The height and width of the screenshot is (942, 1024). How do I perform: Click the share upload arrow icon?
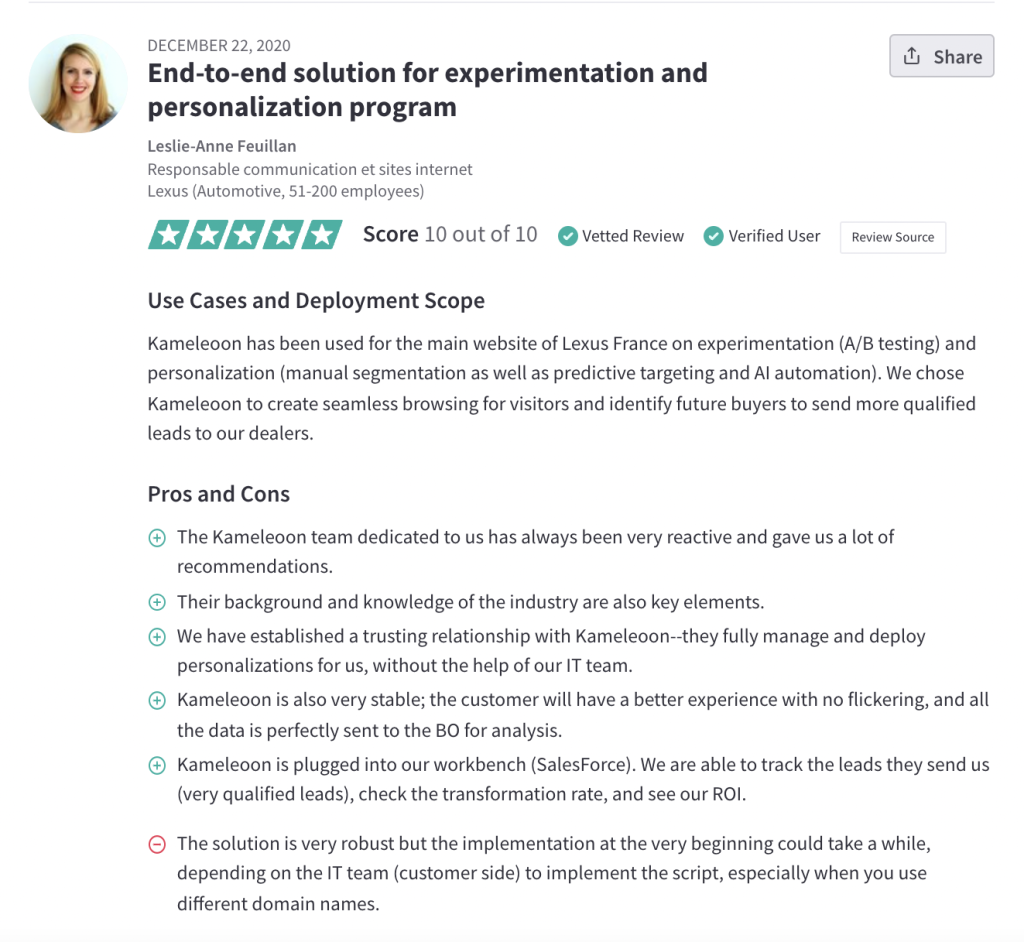[911, 56]
